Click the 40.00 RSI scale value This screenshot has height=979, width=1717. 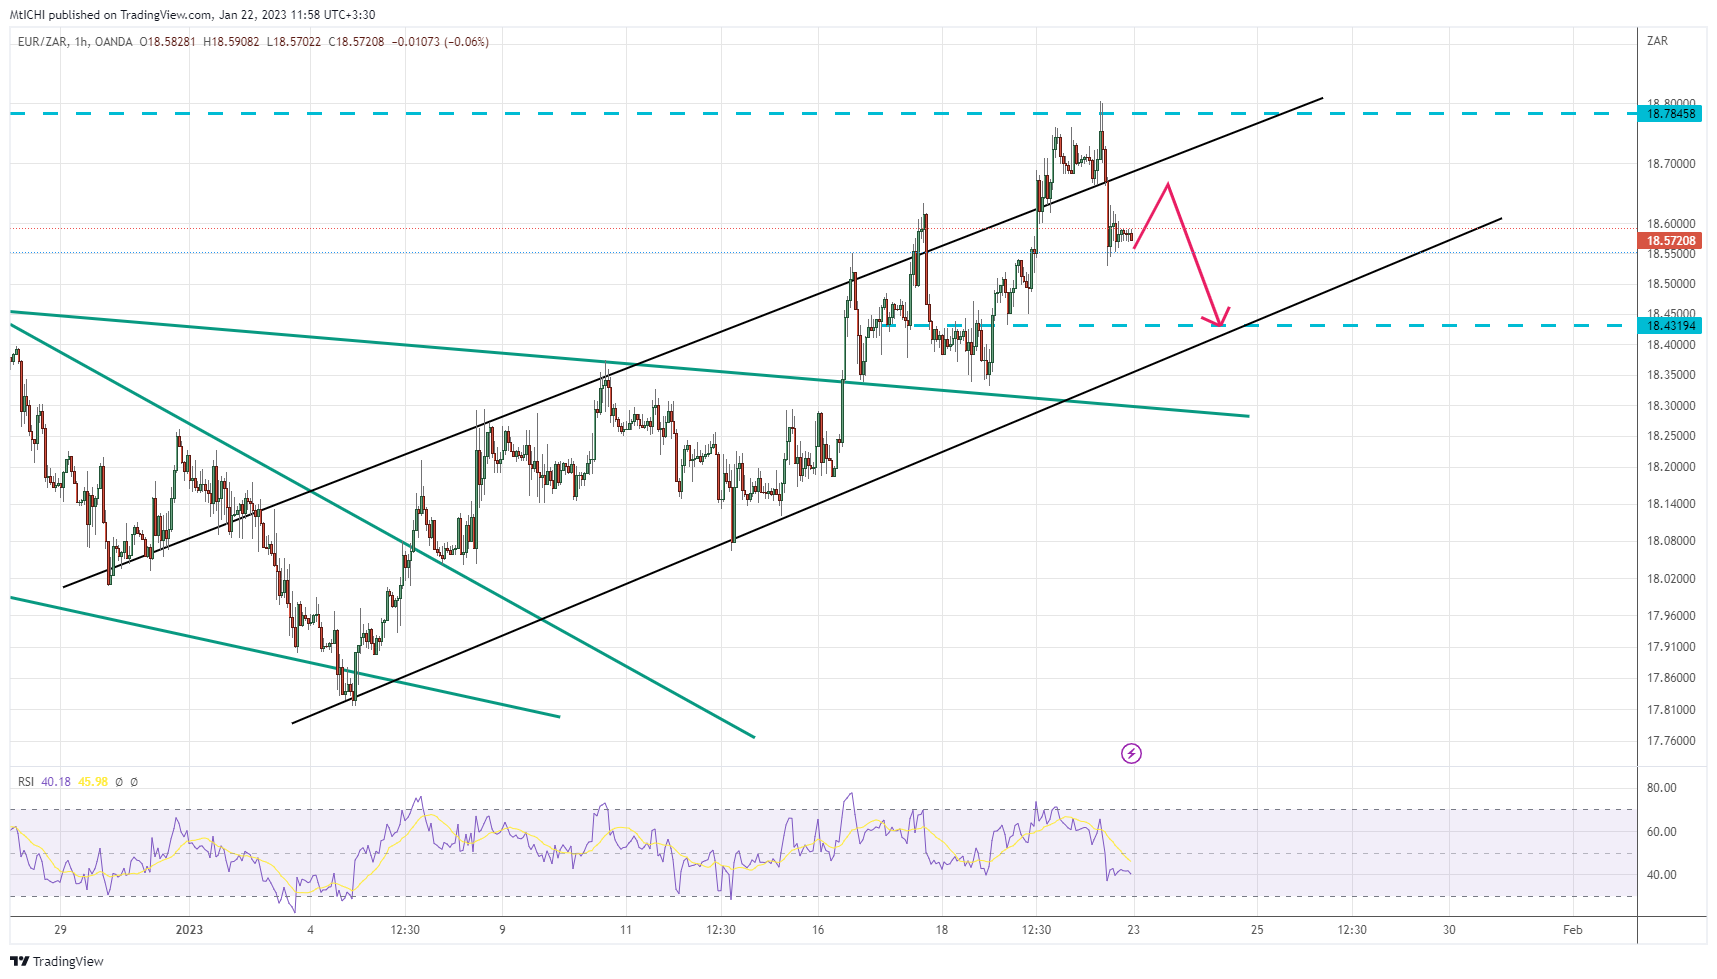click(x=1661, y=875)
